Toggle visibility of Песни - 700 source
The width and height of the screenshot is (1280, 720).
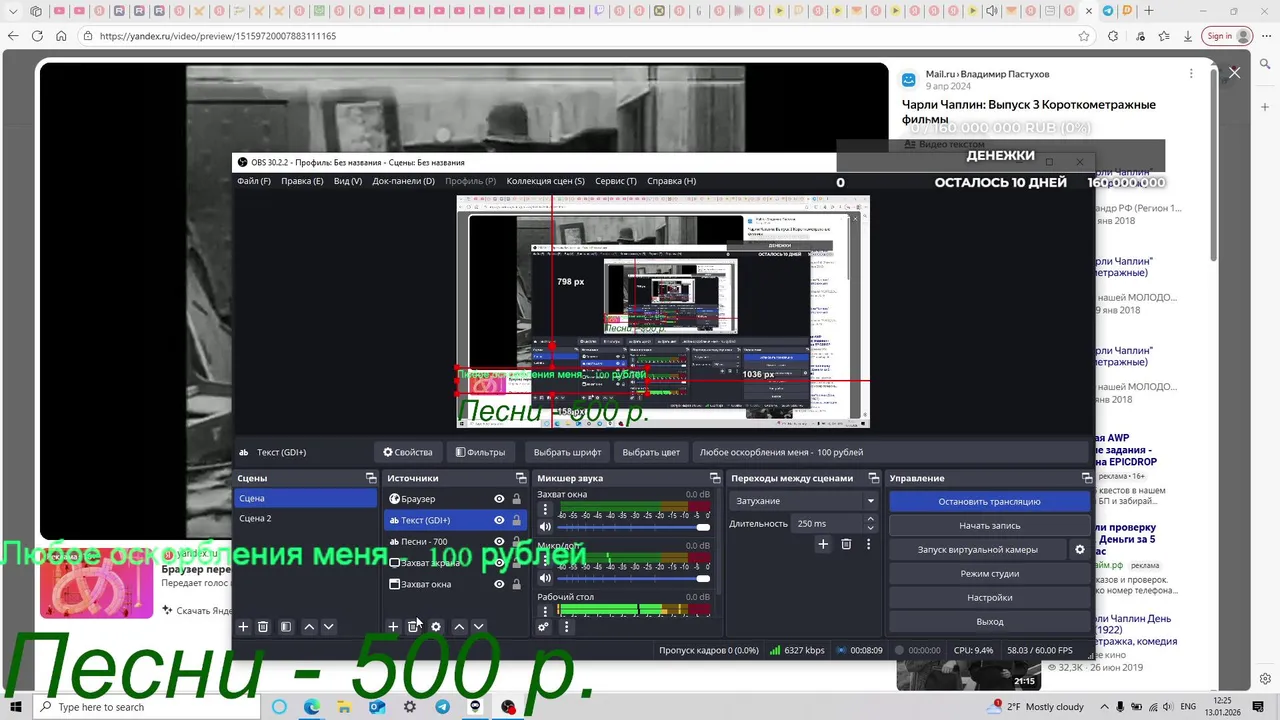pyautogui.click(x=499, y=542)
